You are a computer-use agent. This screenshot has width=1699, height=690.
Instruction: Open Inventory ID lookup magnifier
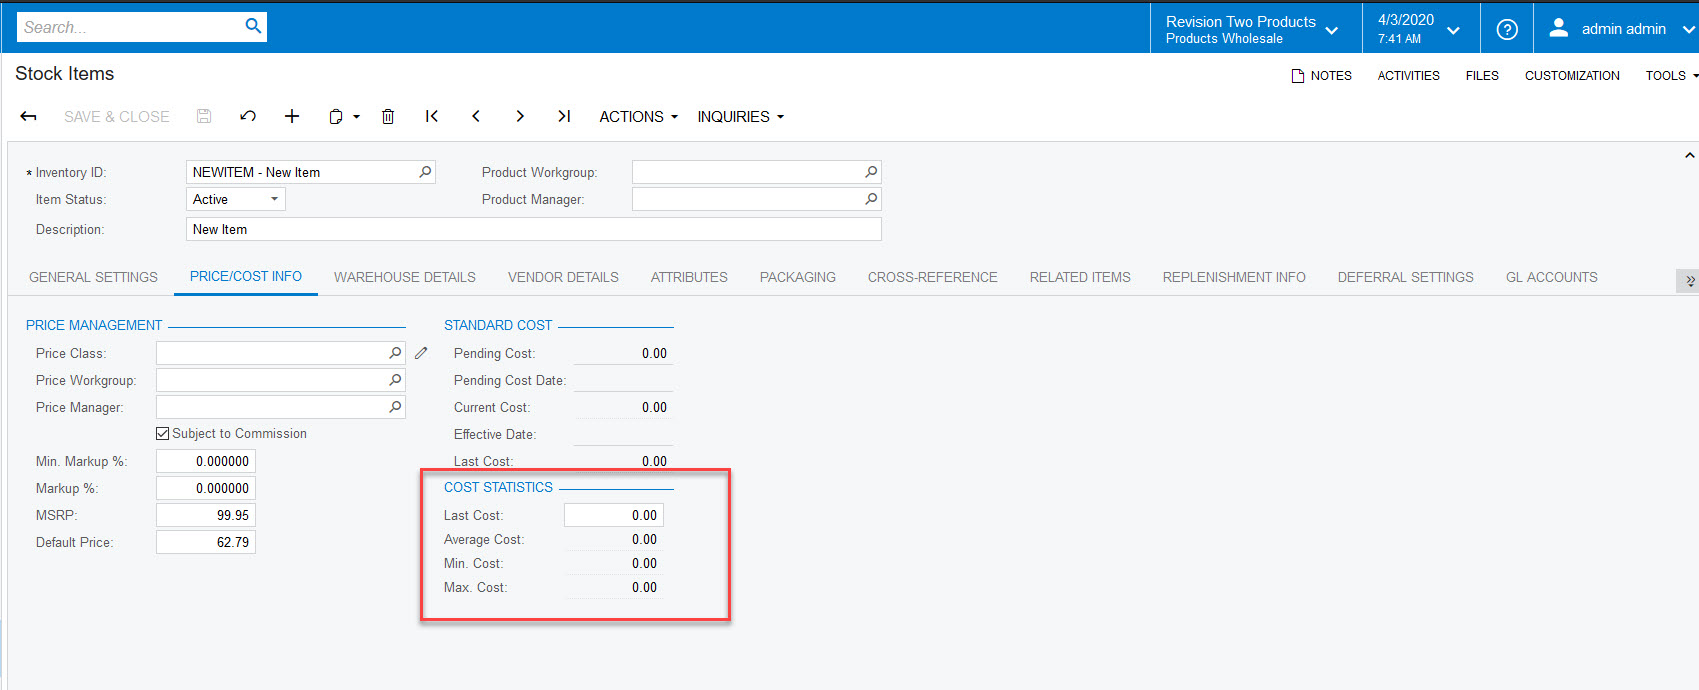coord(425,172)
